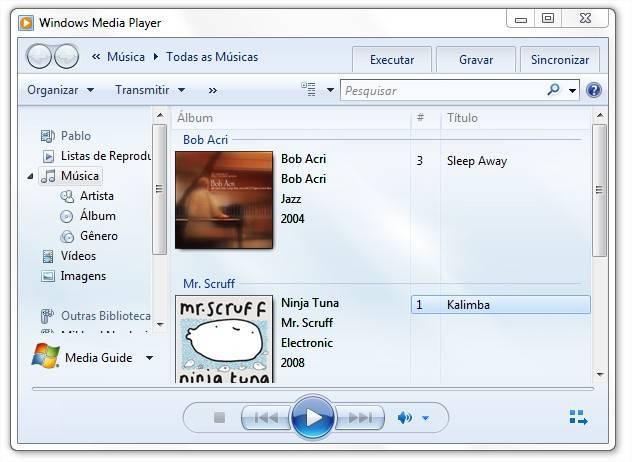Click the Media Guide button label
The height and width of the screenshot is (462, 632).
coord(99,358)
